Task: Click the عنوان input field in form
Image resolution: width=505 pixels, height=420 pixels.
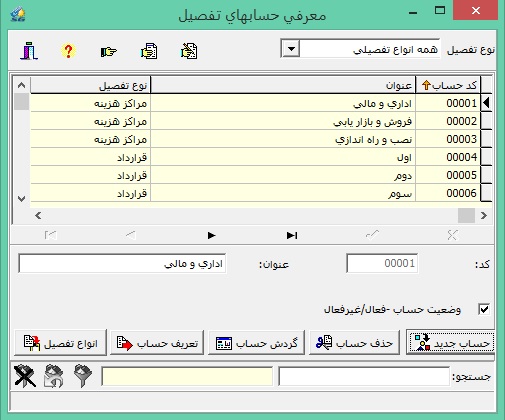Action: click(x=122, y=264)
